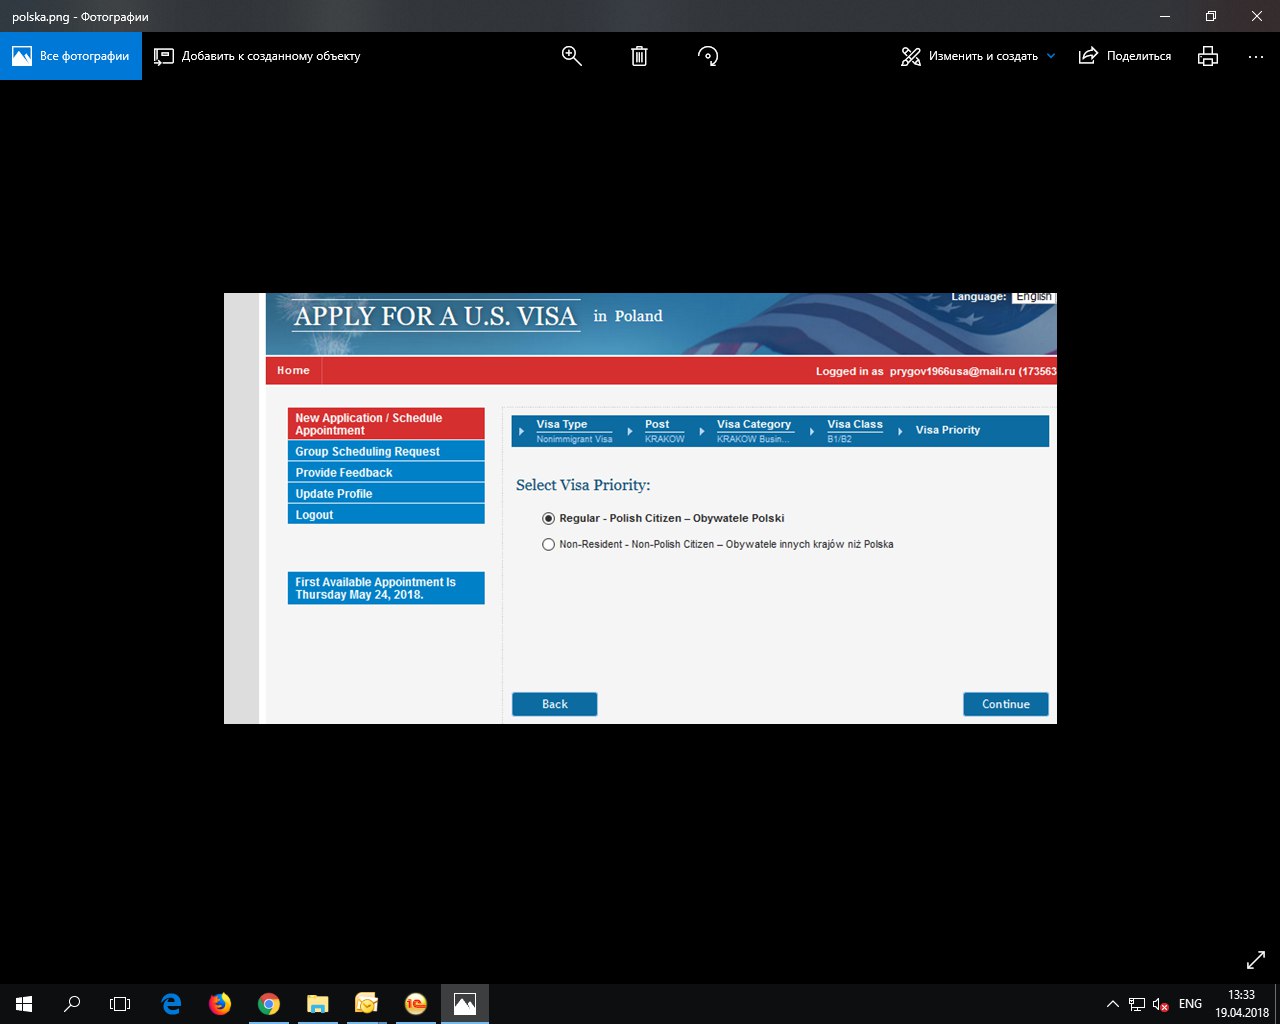Select Non-Resident - Non-Polish Citizen radio option
This screenshot has height=1024, width=1280.
click(x=548, y=544)
